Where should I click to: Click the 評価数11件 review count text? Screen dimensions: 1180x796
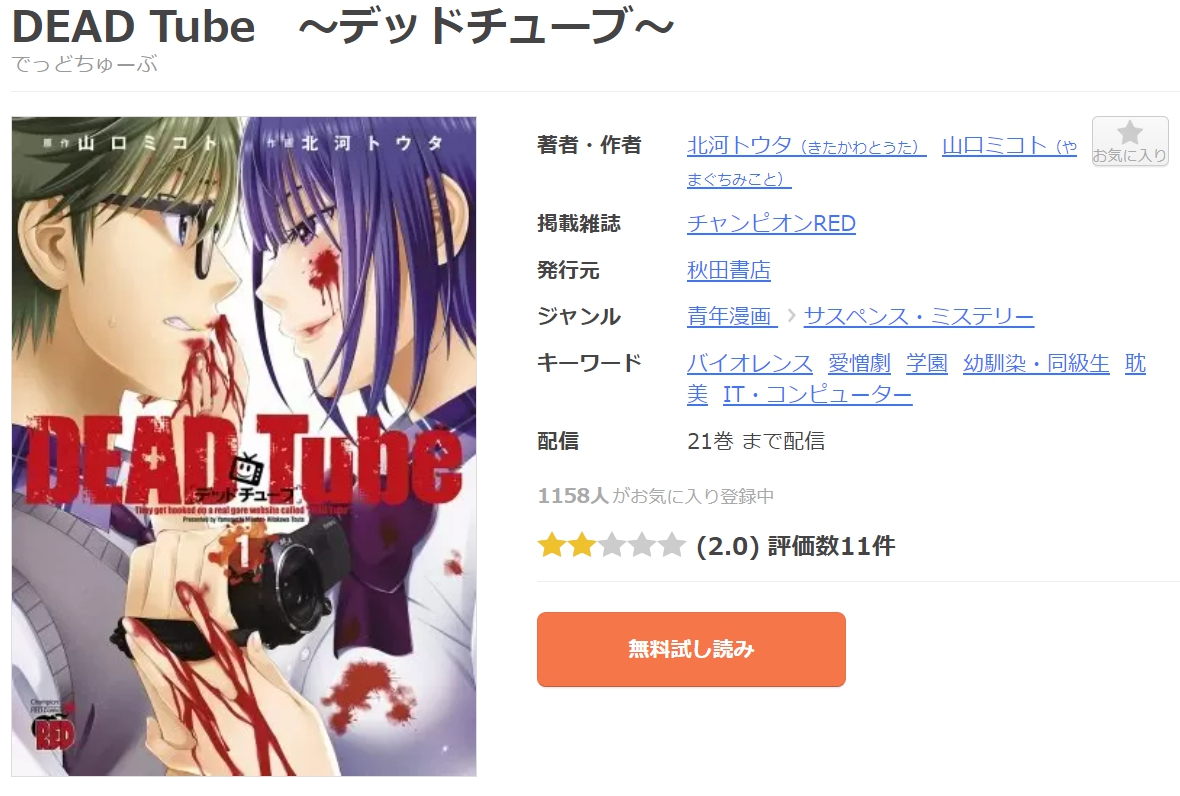pyautogui.click(x=831, y=546)
